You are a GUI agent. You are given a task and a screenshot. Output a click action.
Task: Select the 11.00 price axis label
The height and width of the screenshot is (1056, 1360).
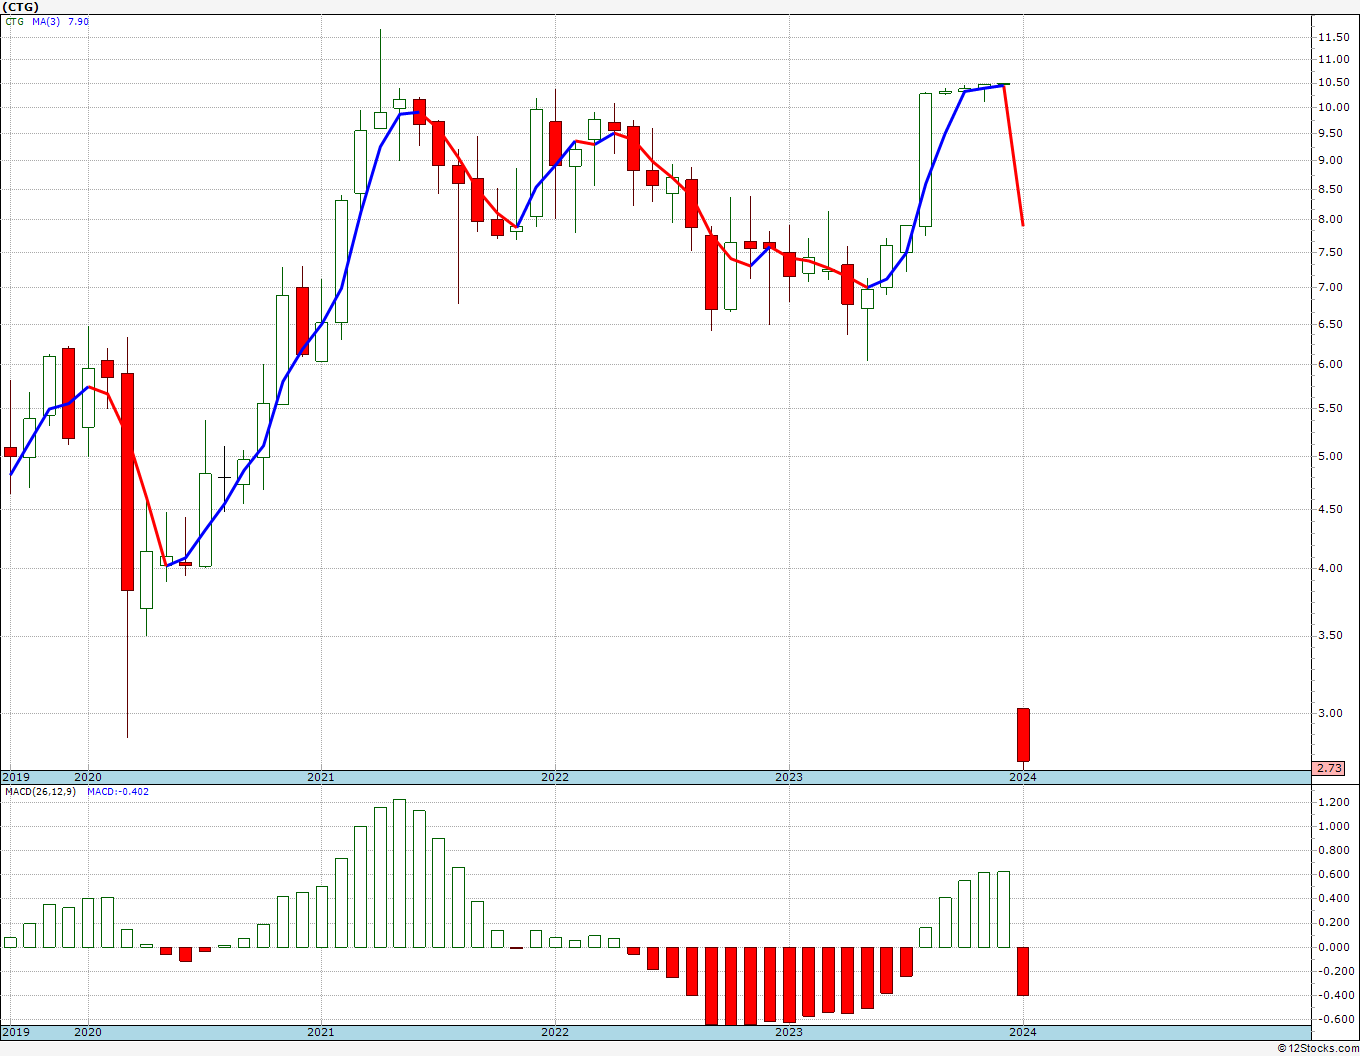(x=1333, y=60)
